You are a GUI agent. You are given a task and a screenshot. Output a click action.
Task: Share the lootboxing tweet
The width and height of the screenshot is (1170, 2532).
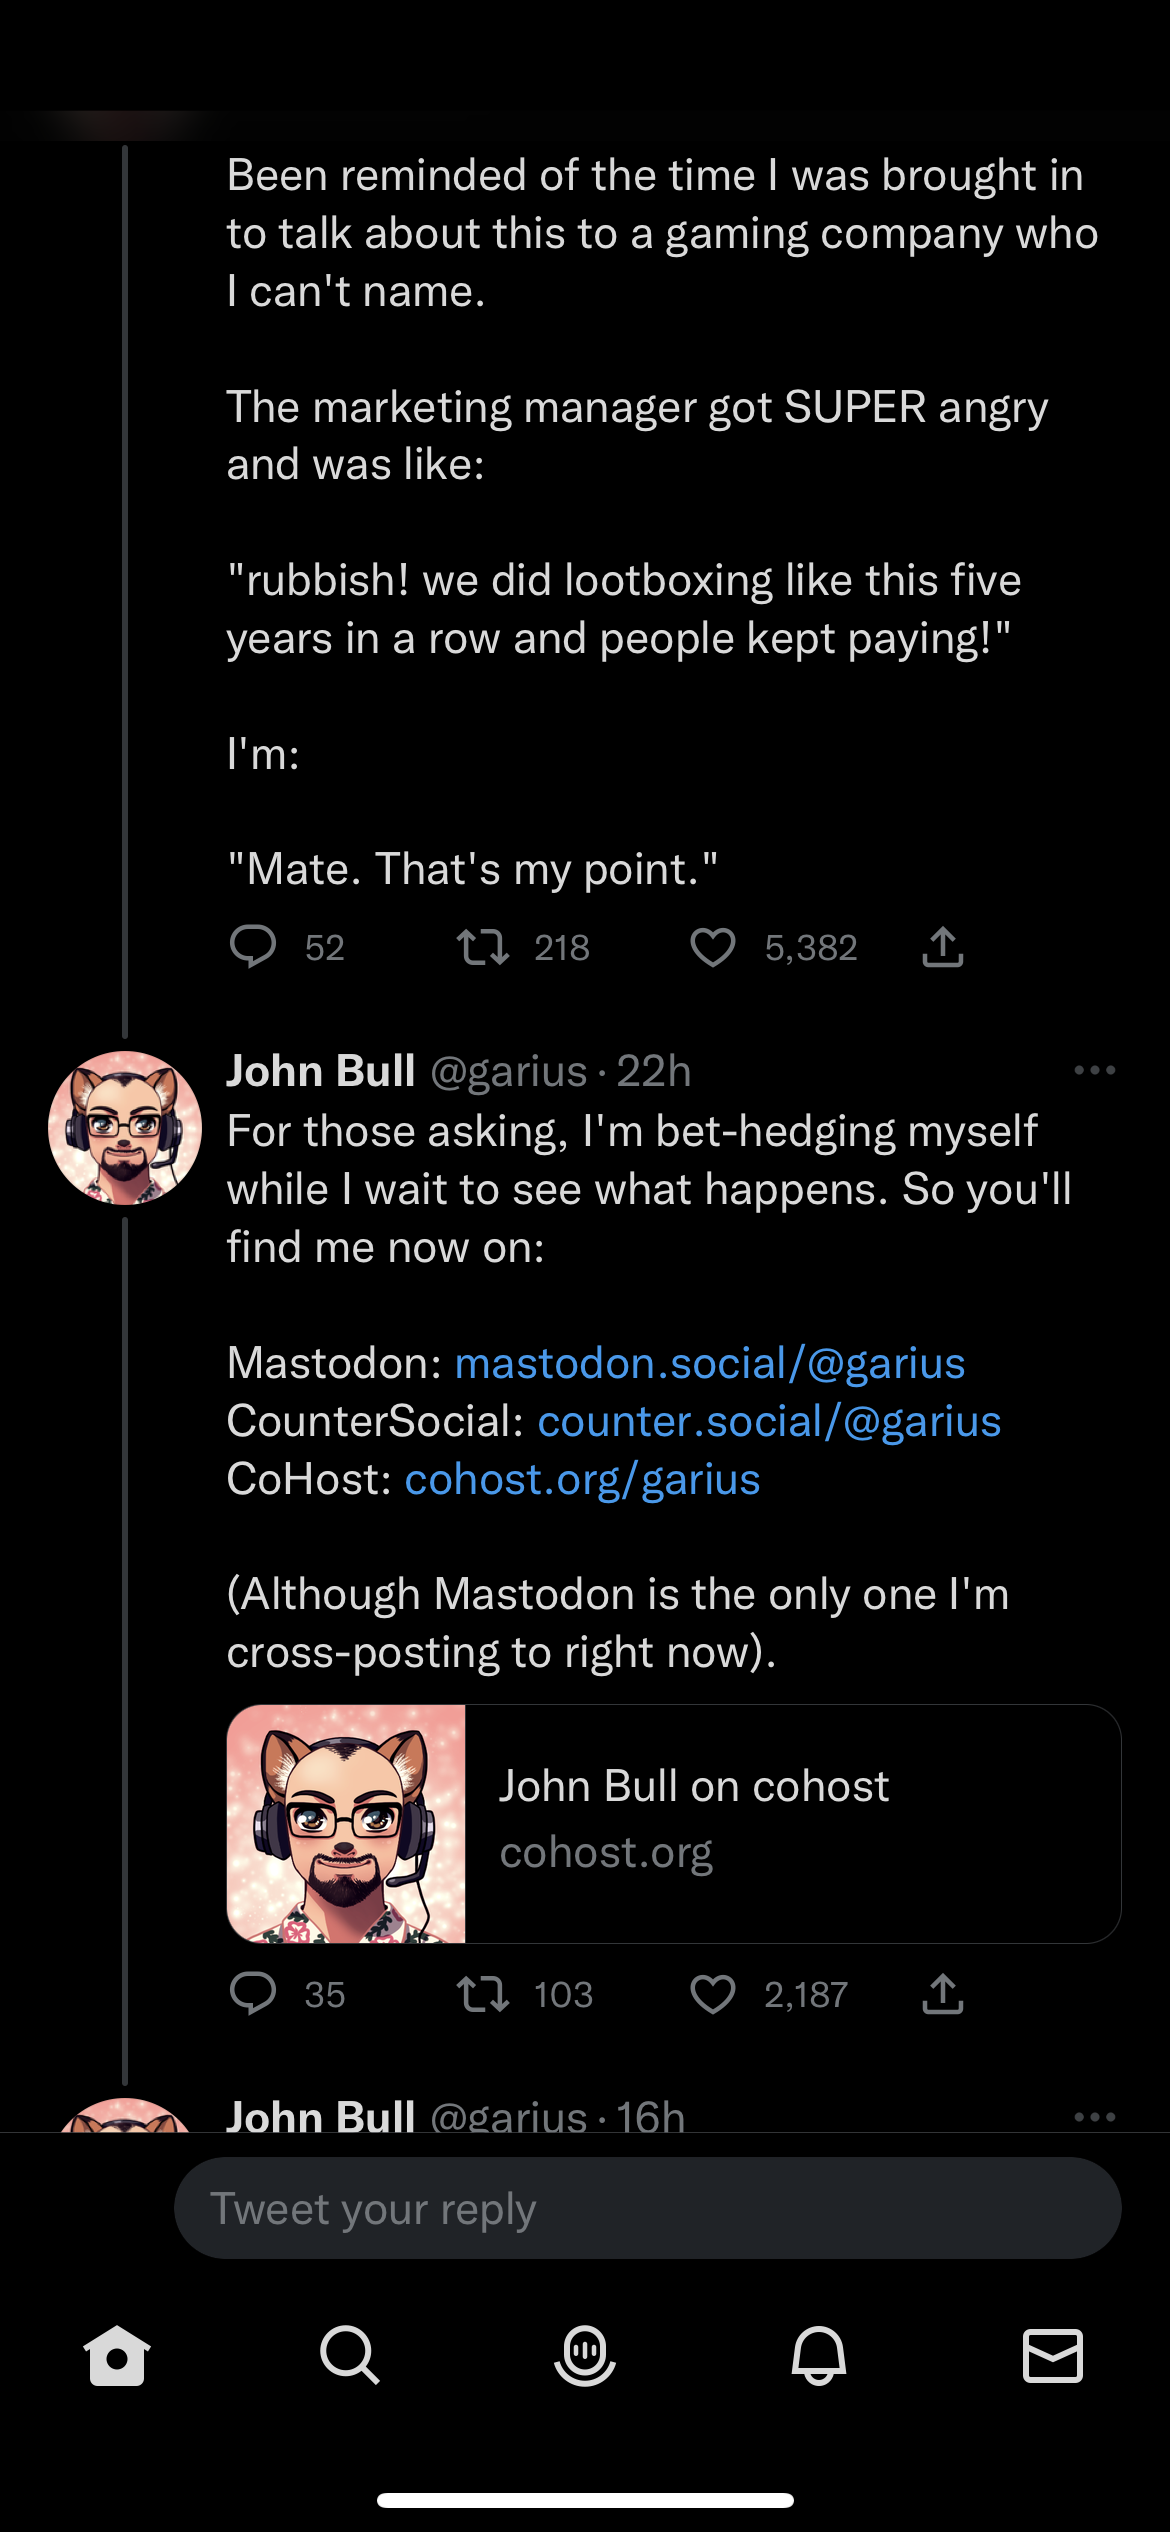point(942,947)
